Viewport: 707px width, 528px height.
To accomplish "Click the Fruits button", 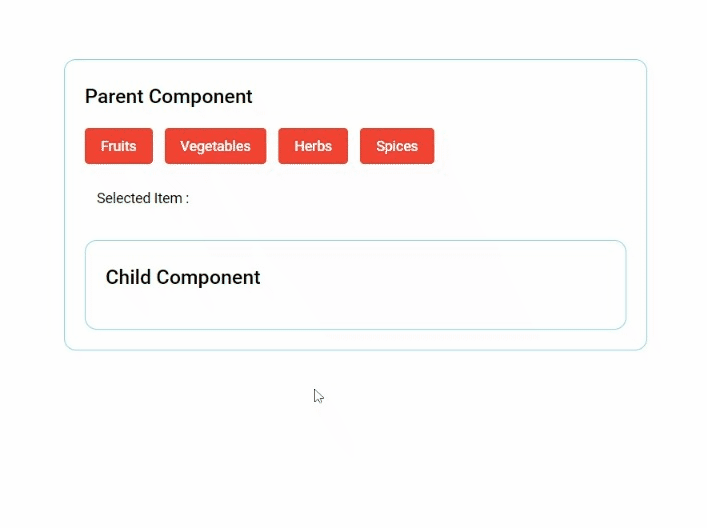I will [118, 146].
